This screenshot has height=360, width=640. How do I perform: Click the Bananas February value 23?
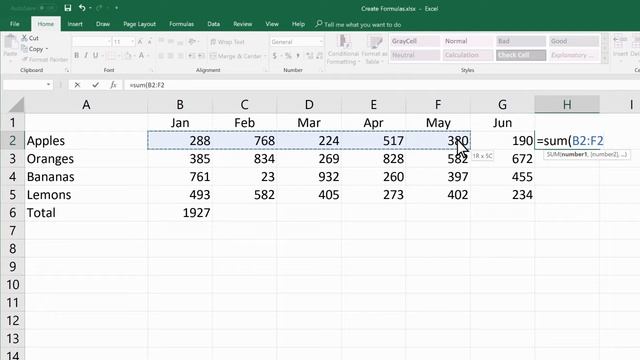pyautogui.click(x=244, y=177)
